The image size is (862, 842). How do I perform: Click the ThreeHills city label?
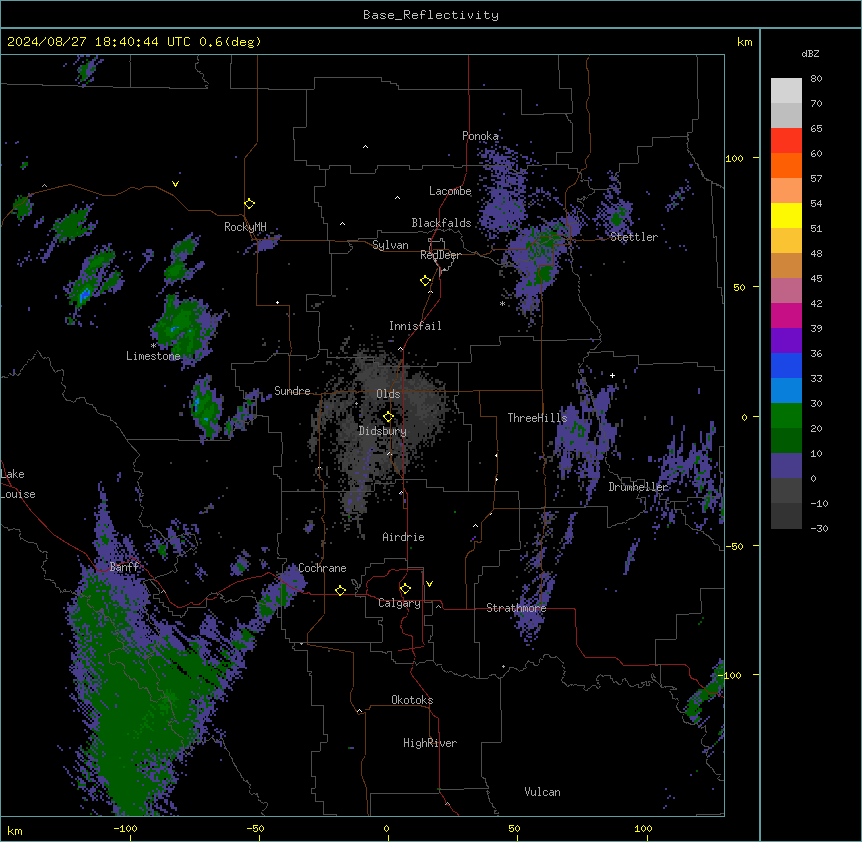(x=537, y=418)
